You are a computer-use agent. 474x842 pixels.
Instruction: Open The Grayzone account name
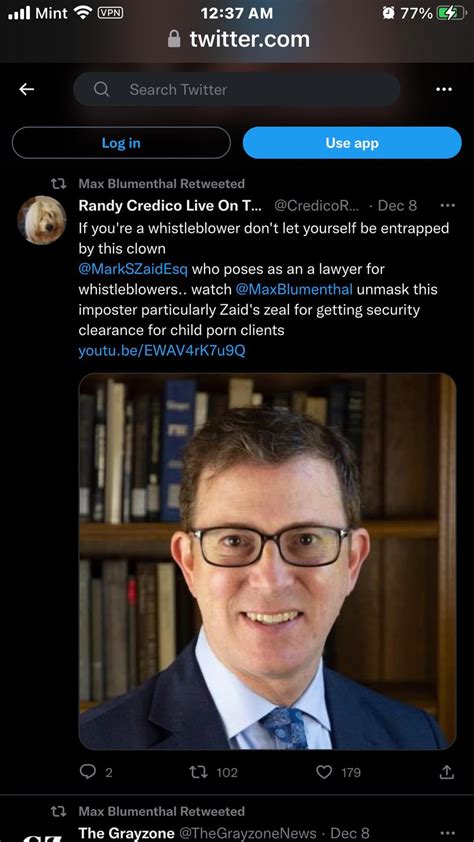pos(127,833)
